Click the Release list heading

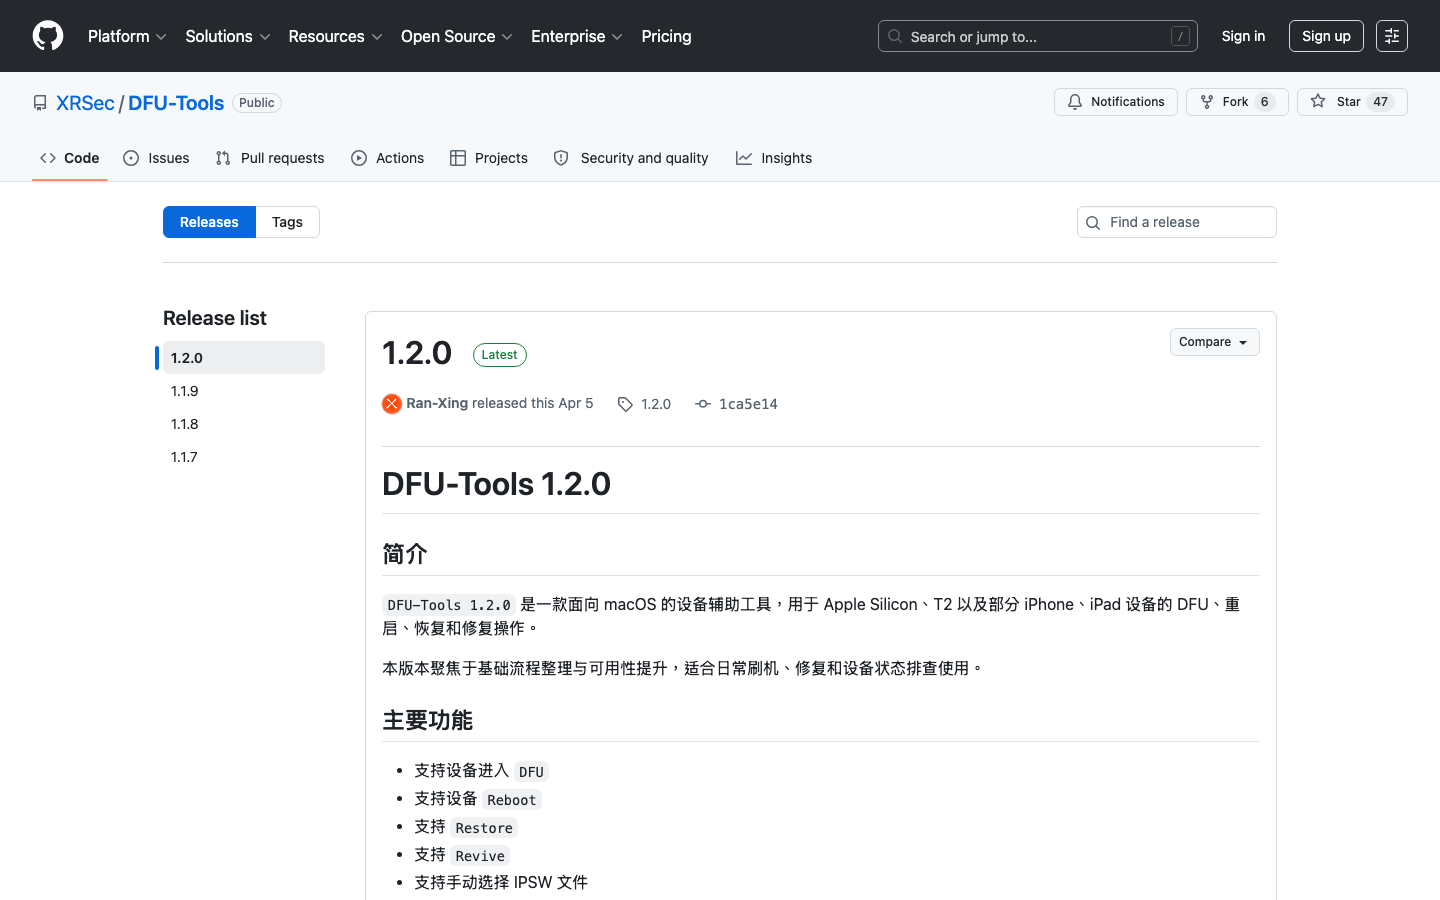pos(215,318)
